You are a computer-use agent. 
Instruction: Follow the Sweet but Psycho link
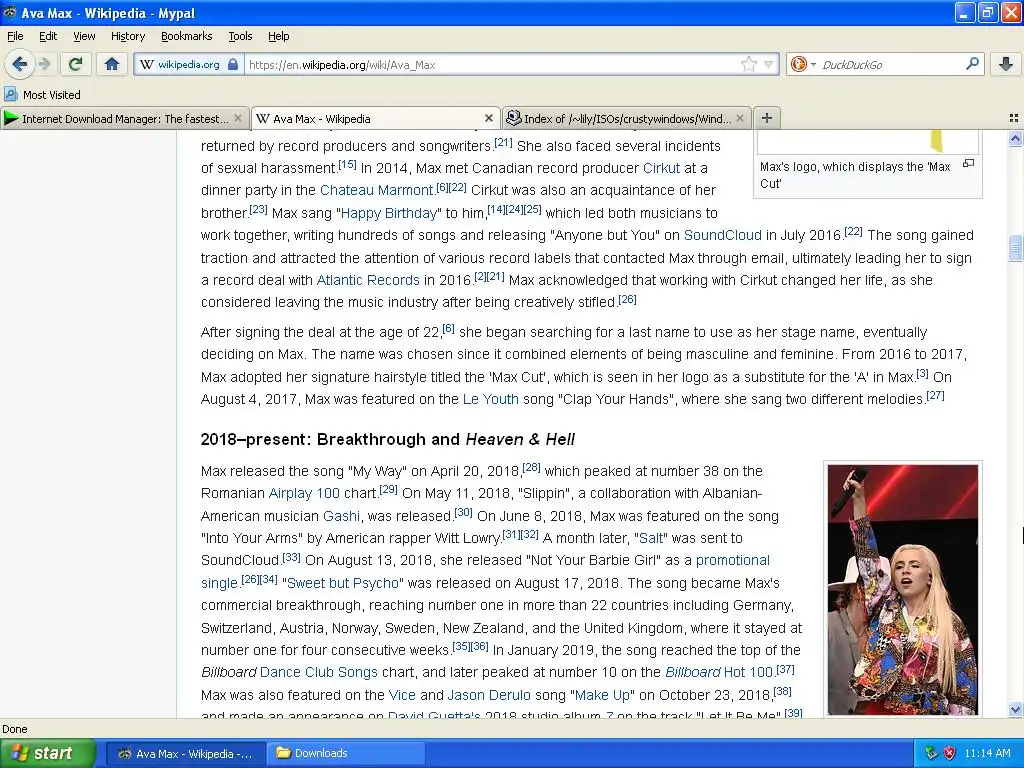coord(342,583)
